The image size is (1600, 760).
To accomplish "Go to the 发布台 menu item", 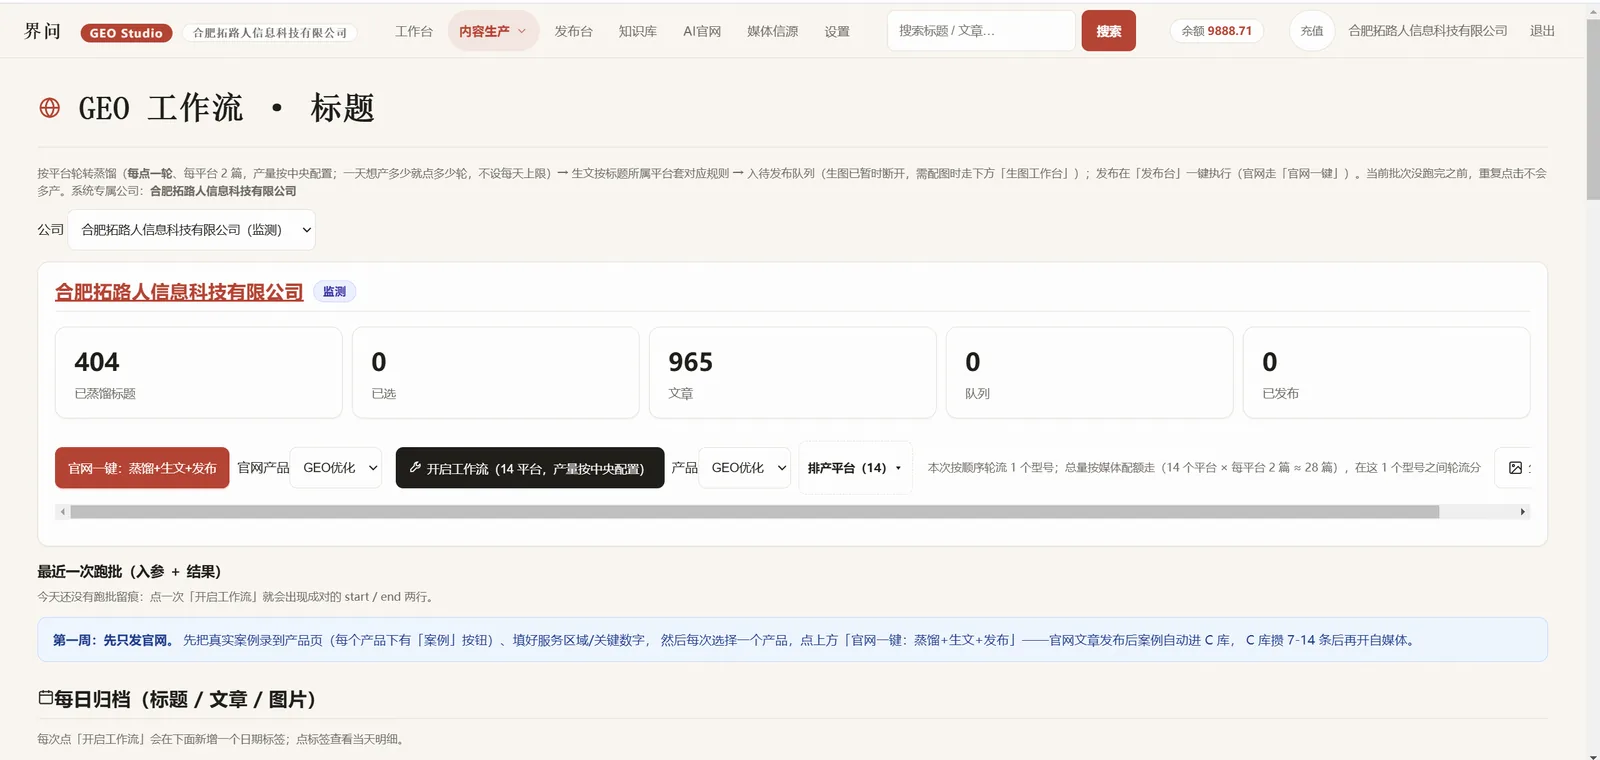I will [x=574, y=31].
